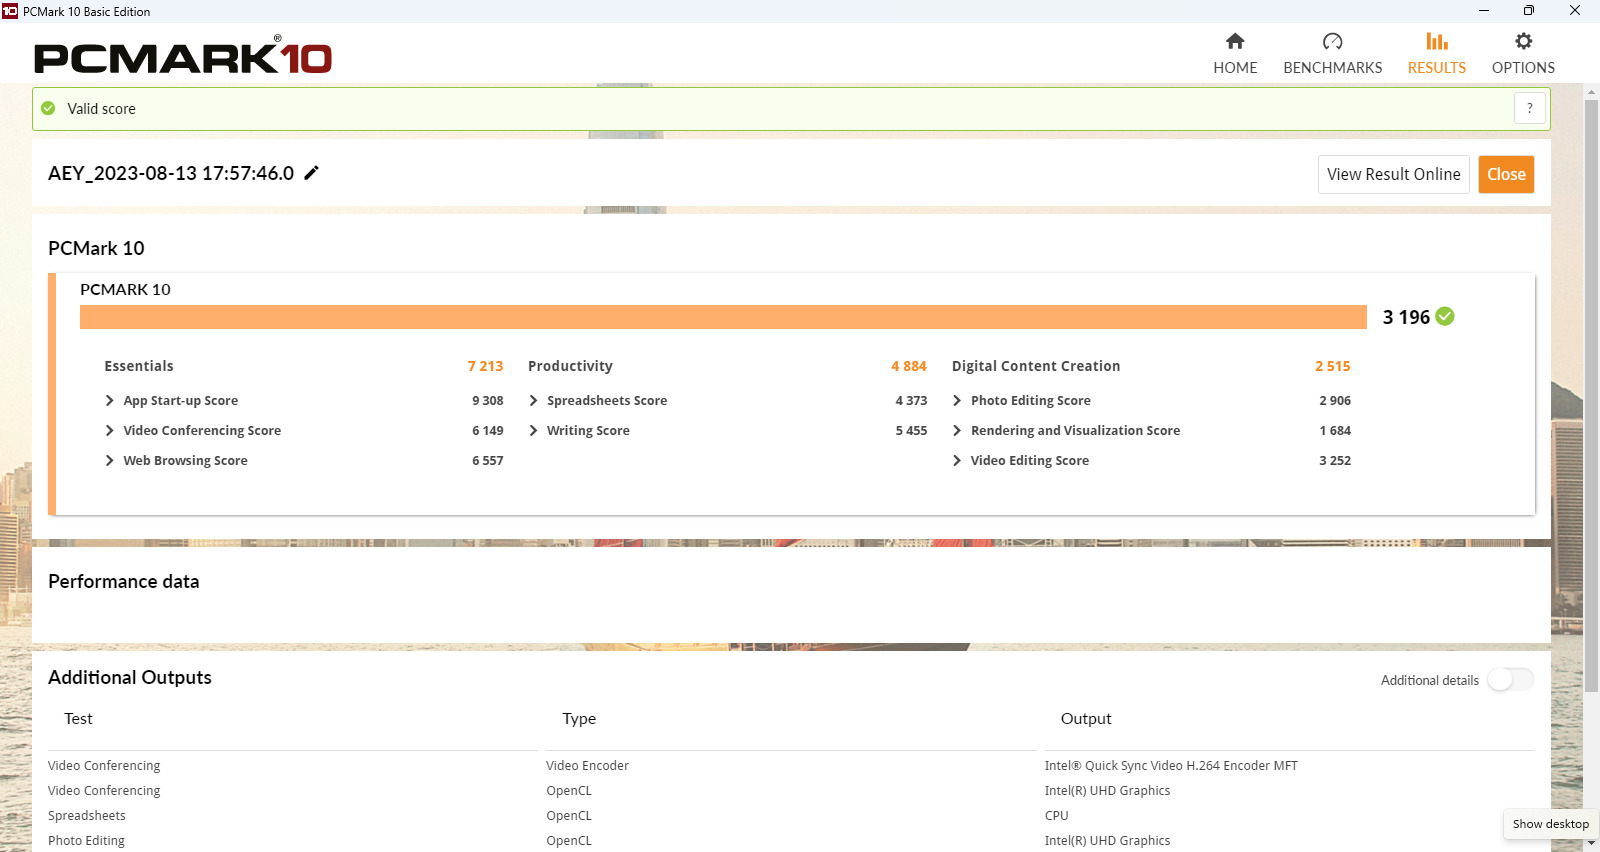1600x852 pixels.
Task: Click the Productivity score 4 884
Action: click(909, 366)
